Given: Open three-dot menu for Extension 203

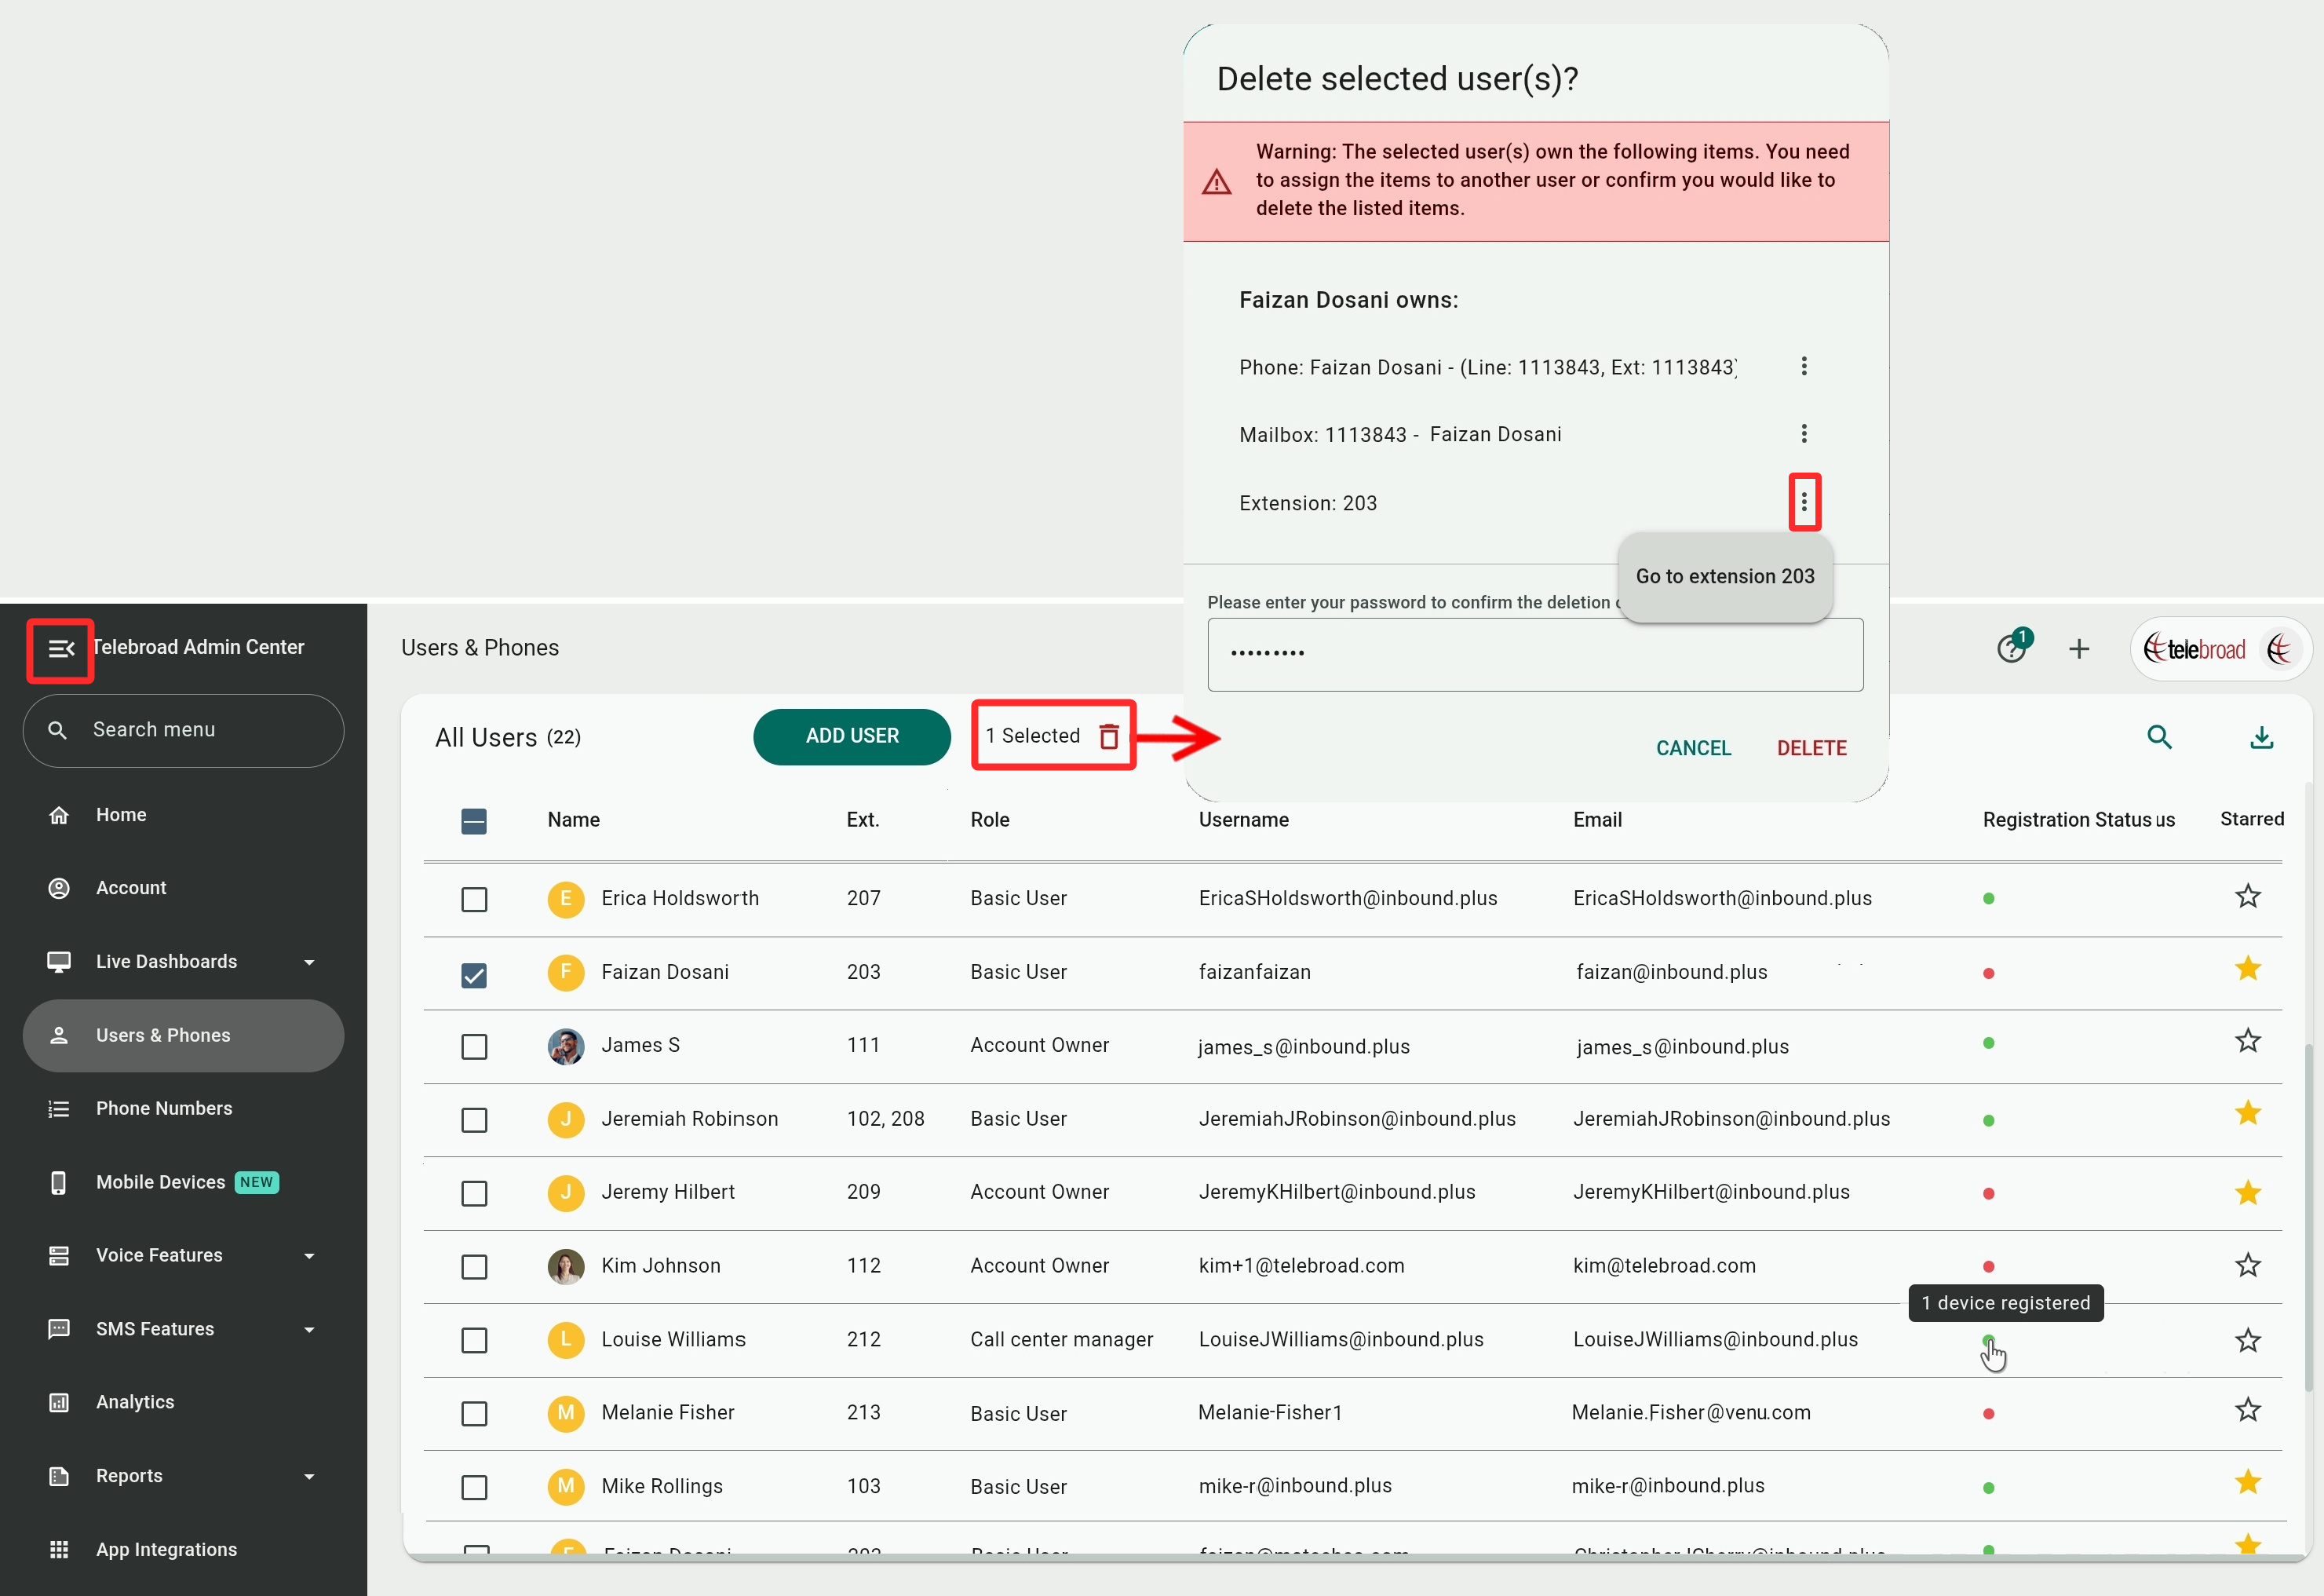Looking at the screenshot, I should [x=1803, y=502].
